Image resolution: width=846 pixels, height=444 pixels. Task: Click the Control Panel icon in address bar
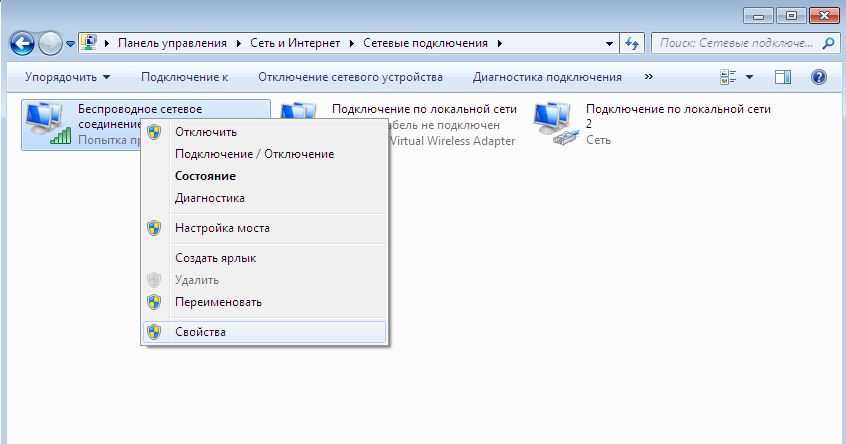coord(89,43)
